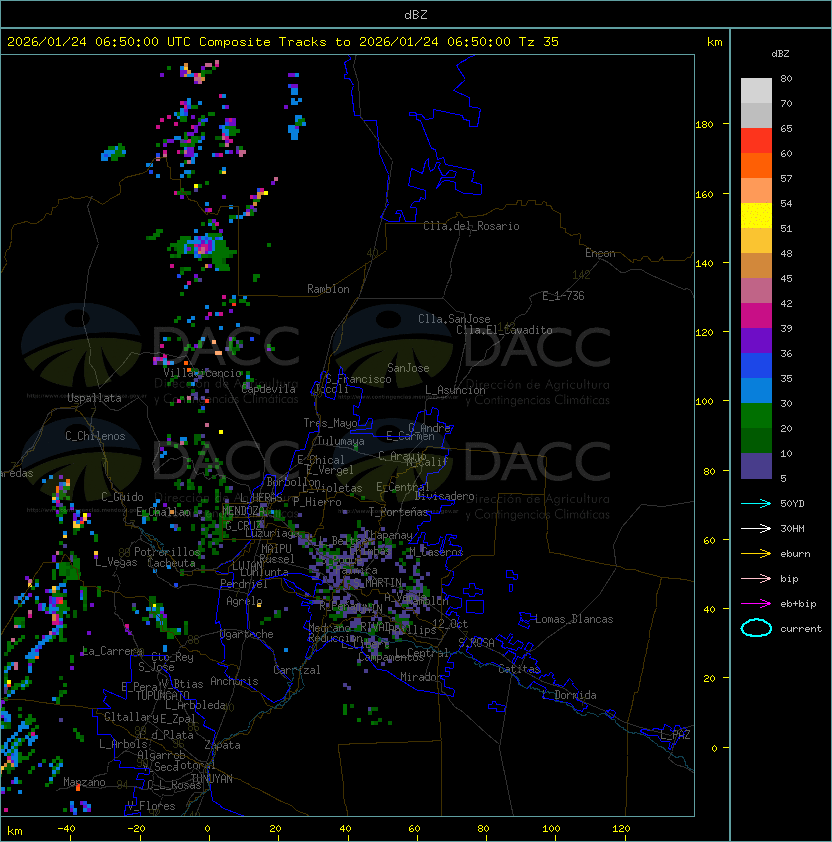Click the La_Carrera map label
The width and height of the screenshot is (832, 842).
click(x=113, y=651)
